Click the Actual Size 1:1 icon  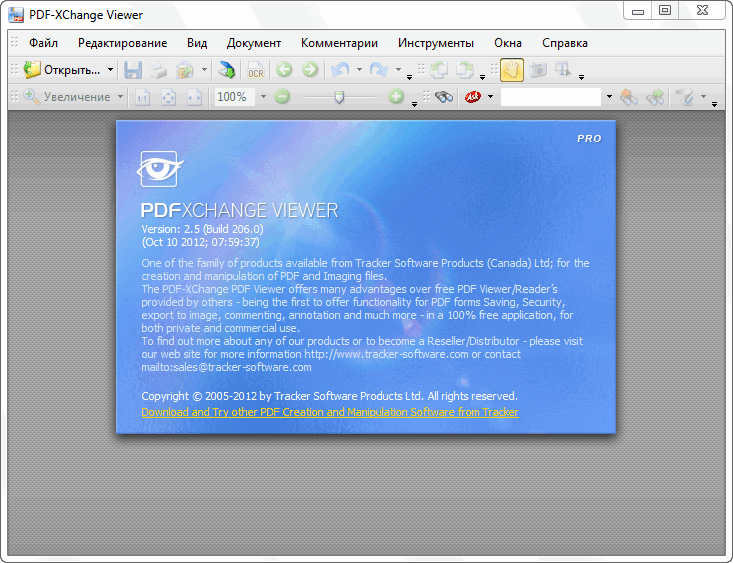tap(143, 97)
